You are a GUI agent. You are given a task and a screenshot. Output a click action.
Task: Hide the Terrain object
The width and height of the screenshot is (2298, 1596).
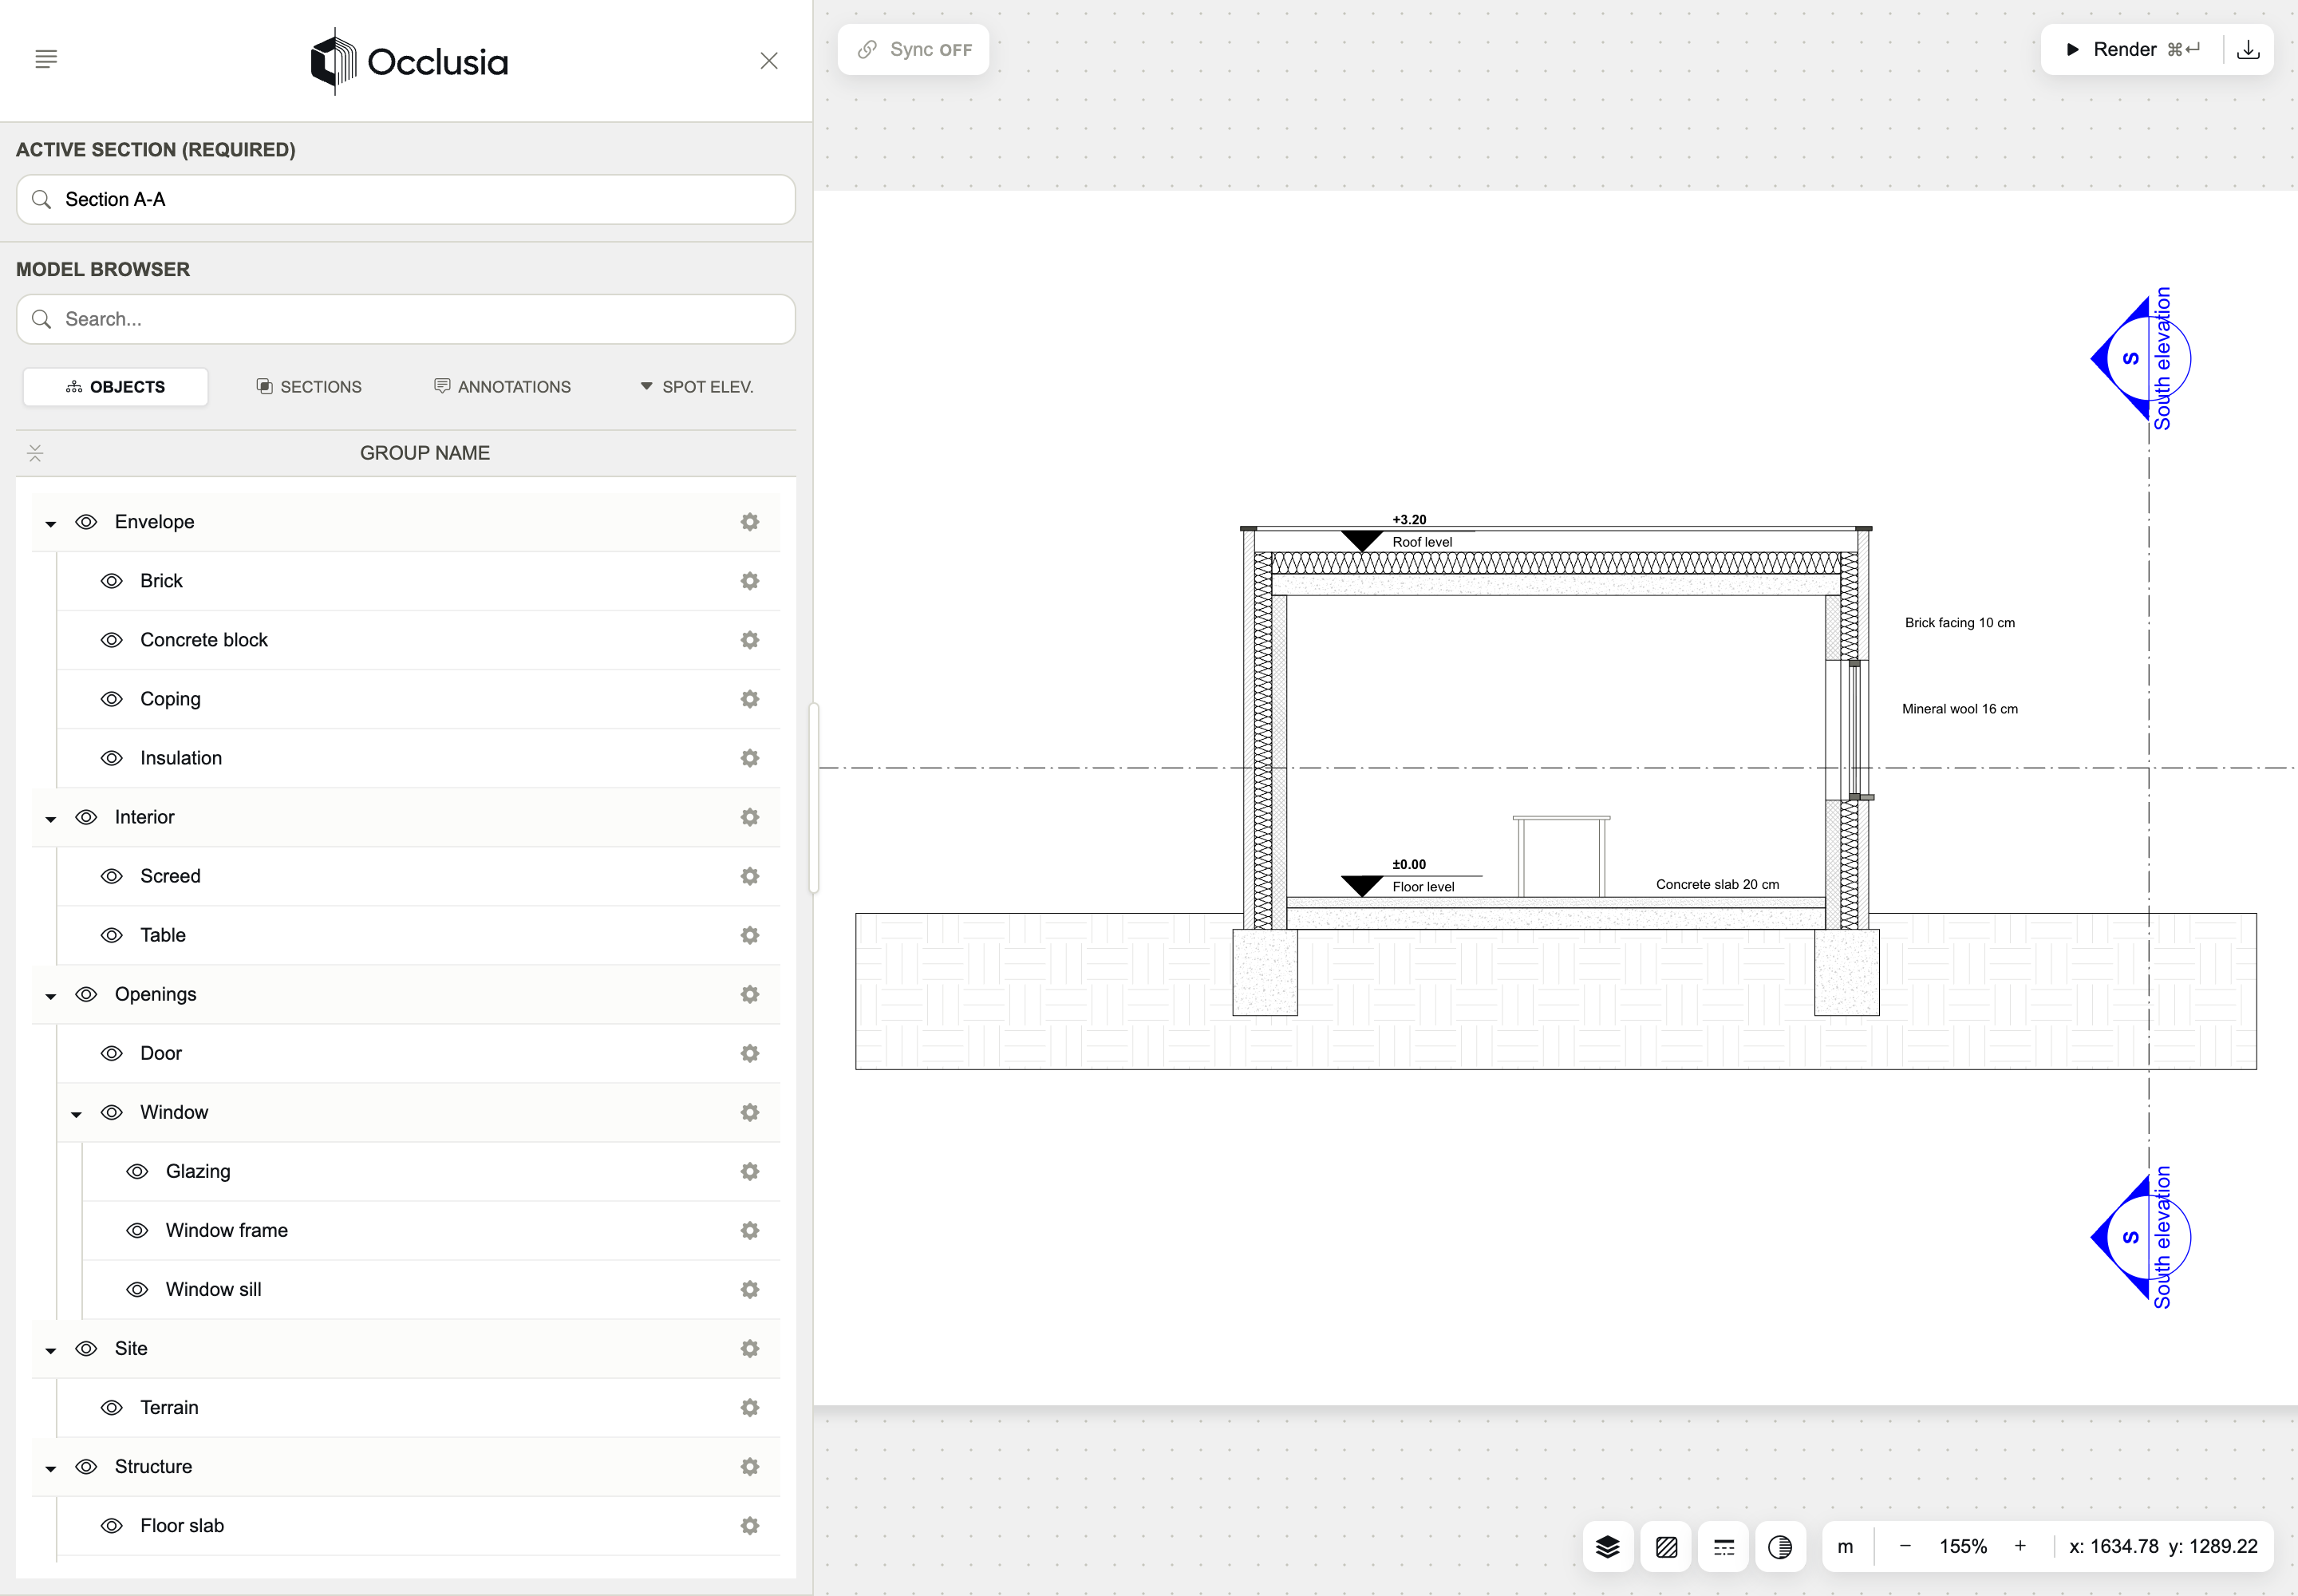click(112, 1407)
